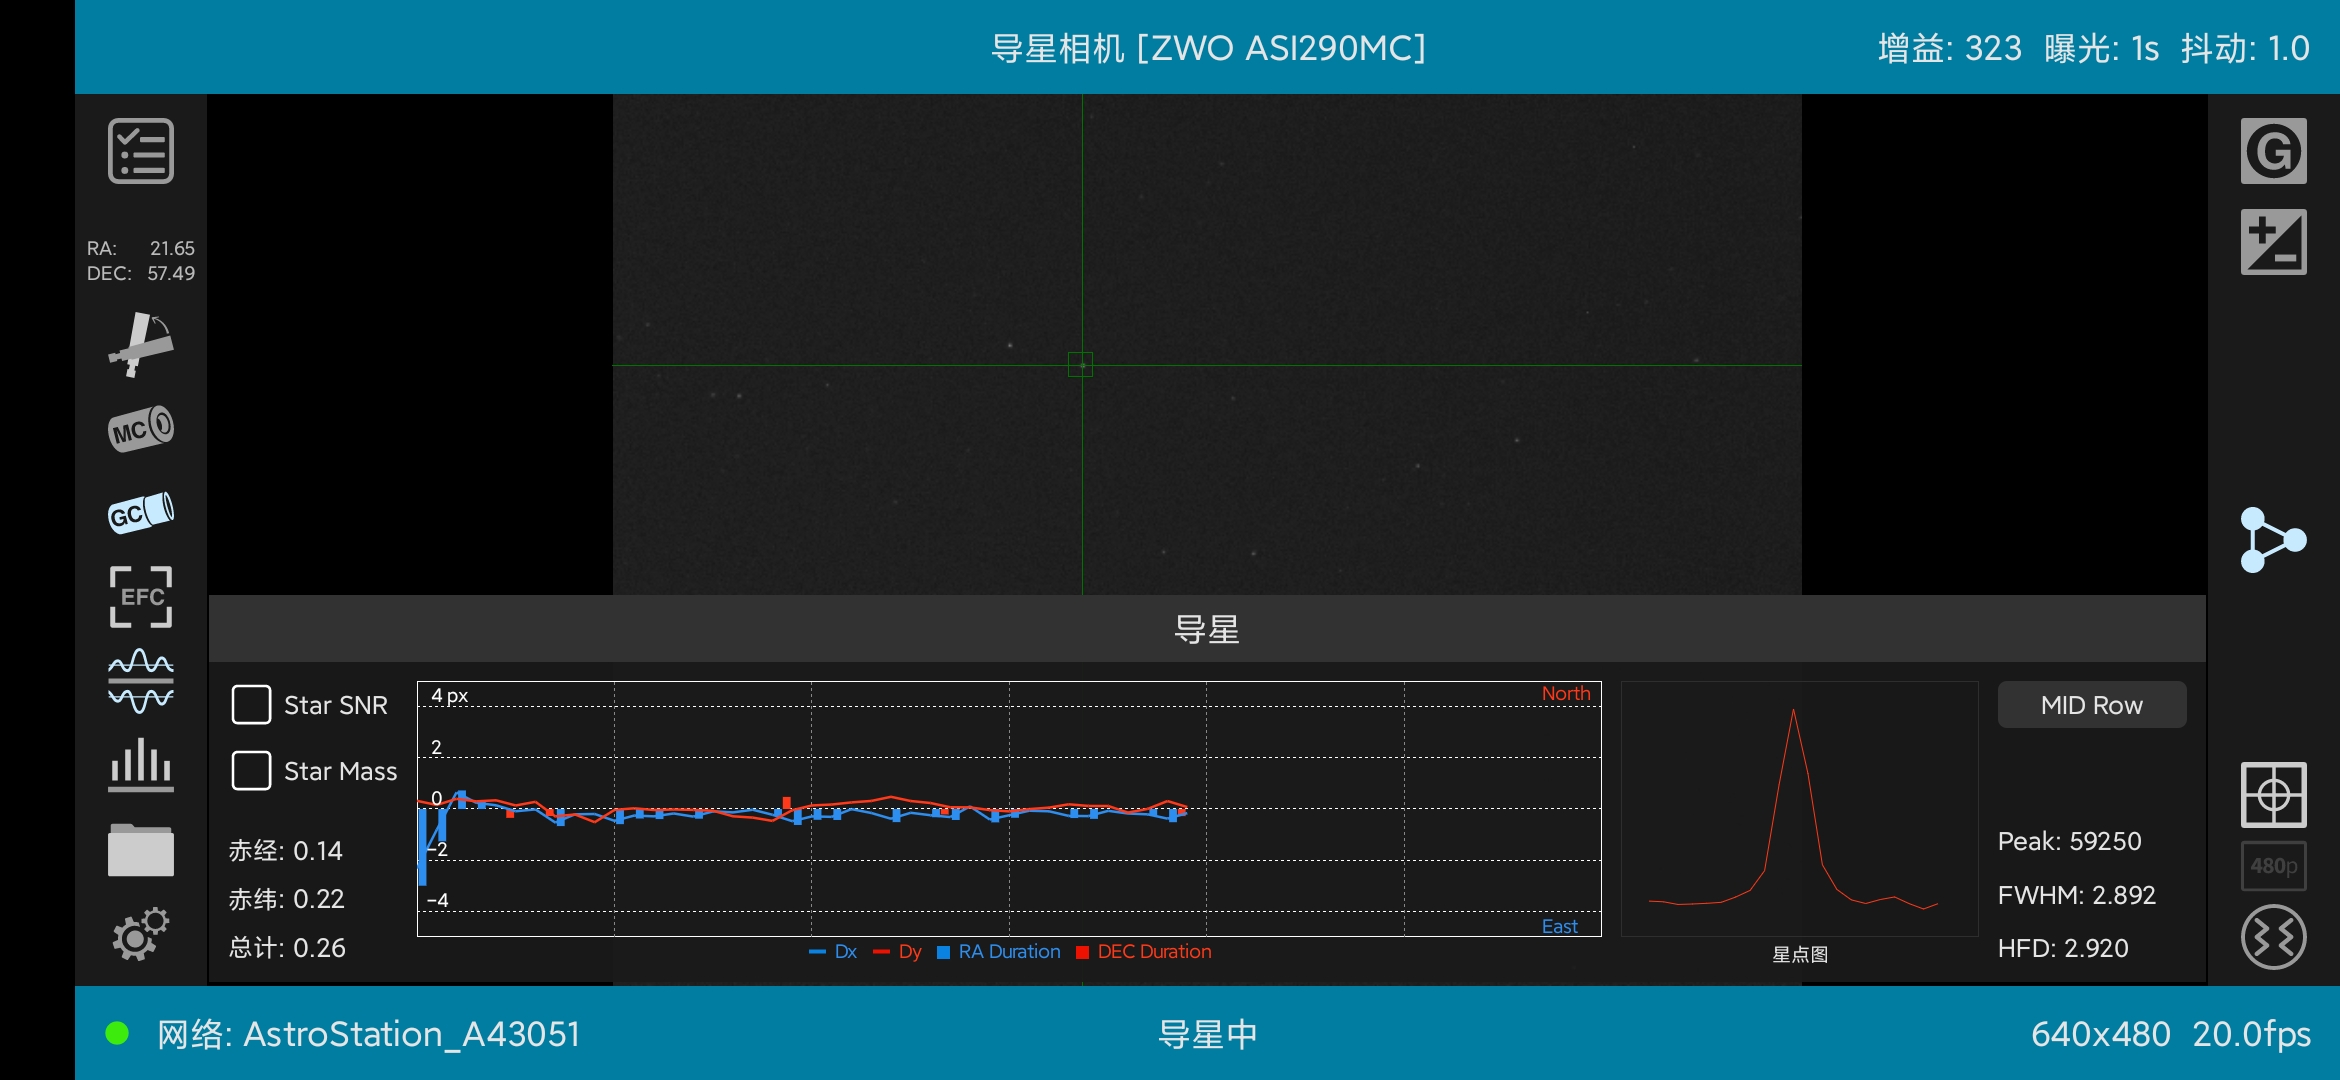
Task: Open the EFC electronic focuser icon
Action: pos(140,597)
